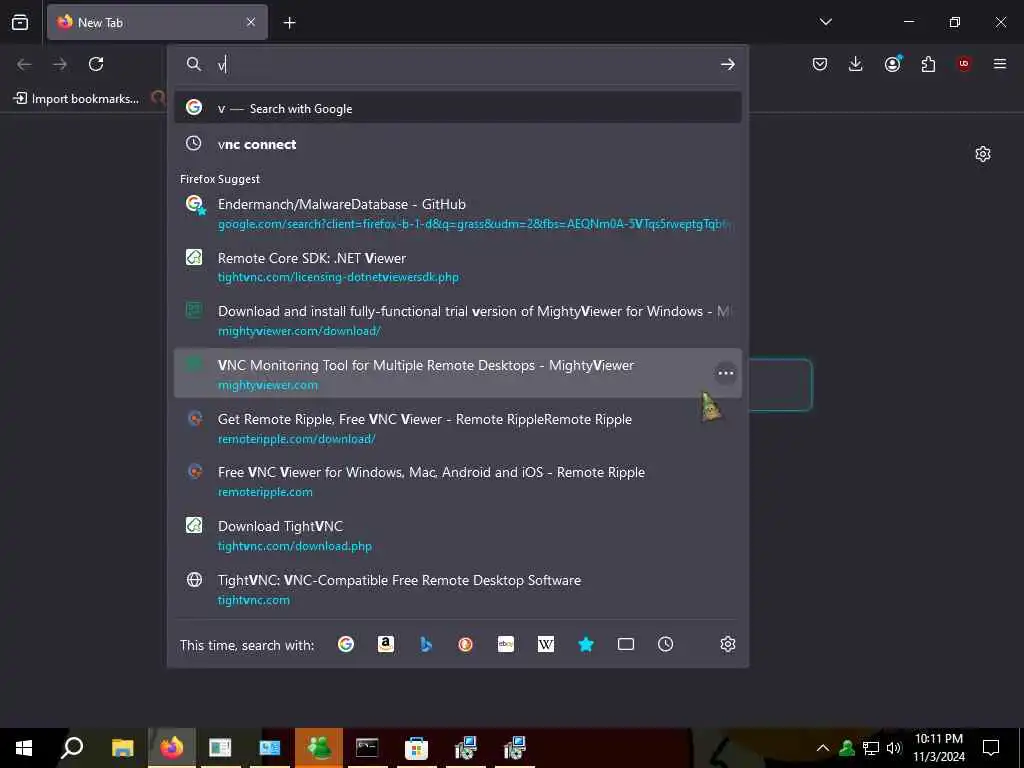Open the volume control in system tray

click(894, 748)
